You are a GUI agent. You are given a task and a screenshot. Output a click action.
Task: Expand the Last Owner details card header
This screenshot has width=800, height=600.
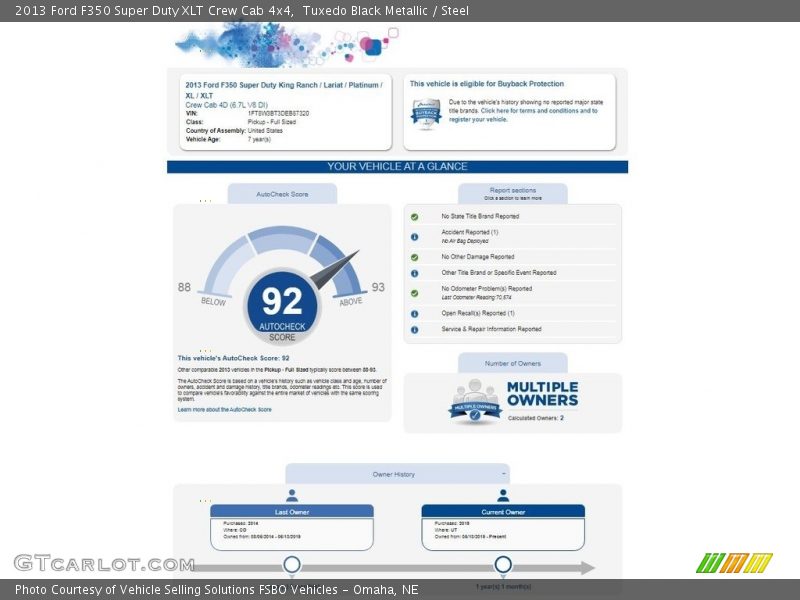[x=292, y=511]
